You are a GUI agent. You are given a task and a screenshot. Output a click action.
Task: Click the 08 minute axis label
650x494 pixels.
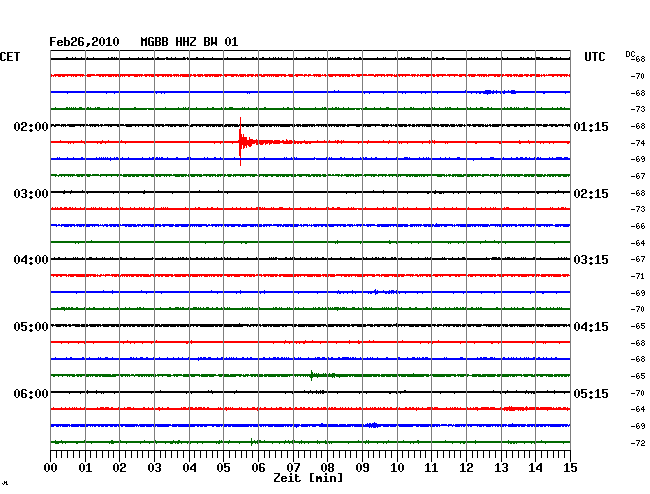click(x=327, y=467)
